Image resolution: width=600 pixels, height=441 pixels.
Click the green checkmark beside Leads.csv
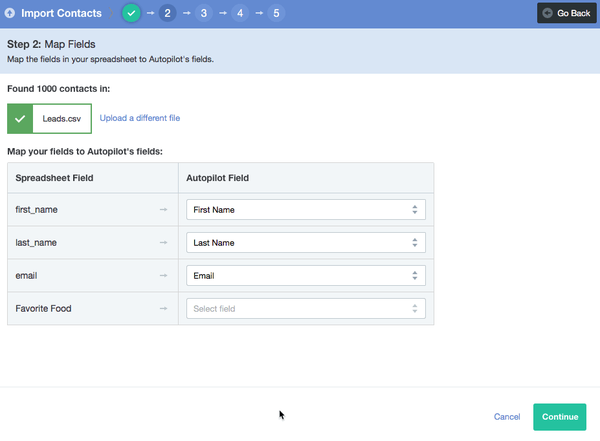[x=20, y=119]
